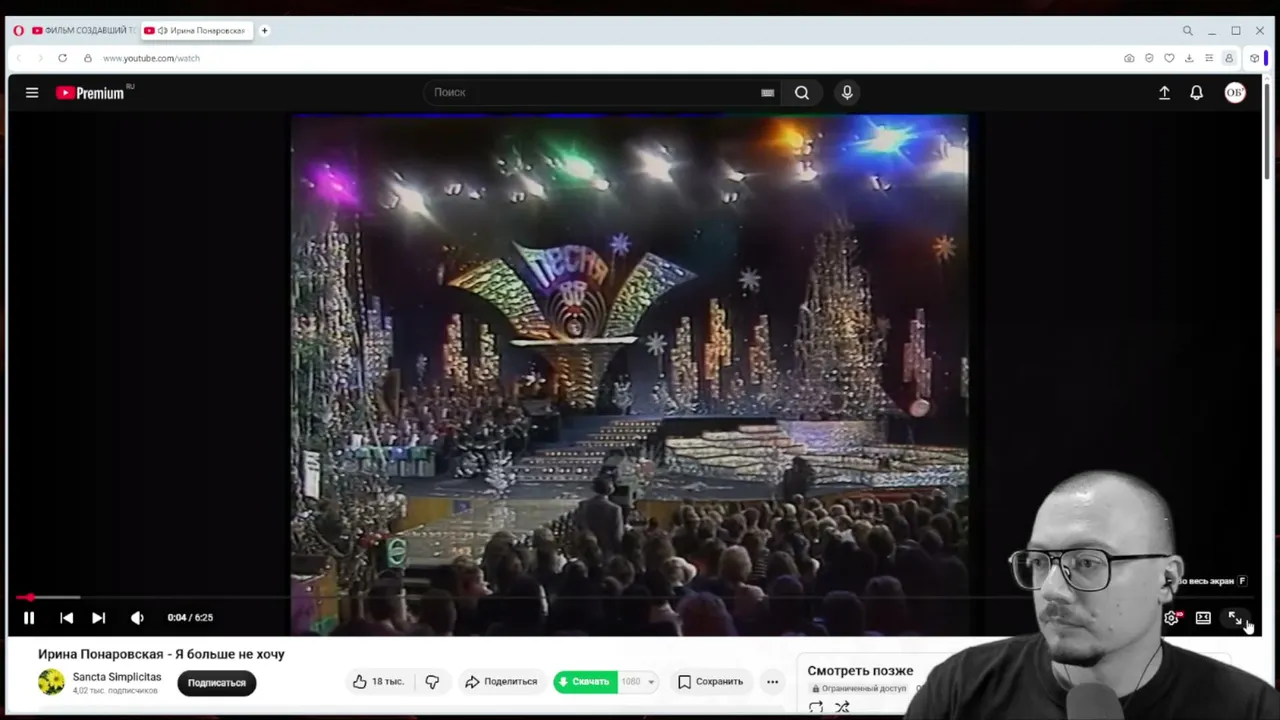Open the player settings gear

1171,618
